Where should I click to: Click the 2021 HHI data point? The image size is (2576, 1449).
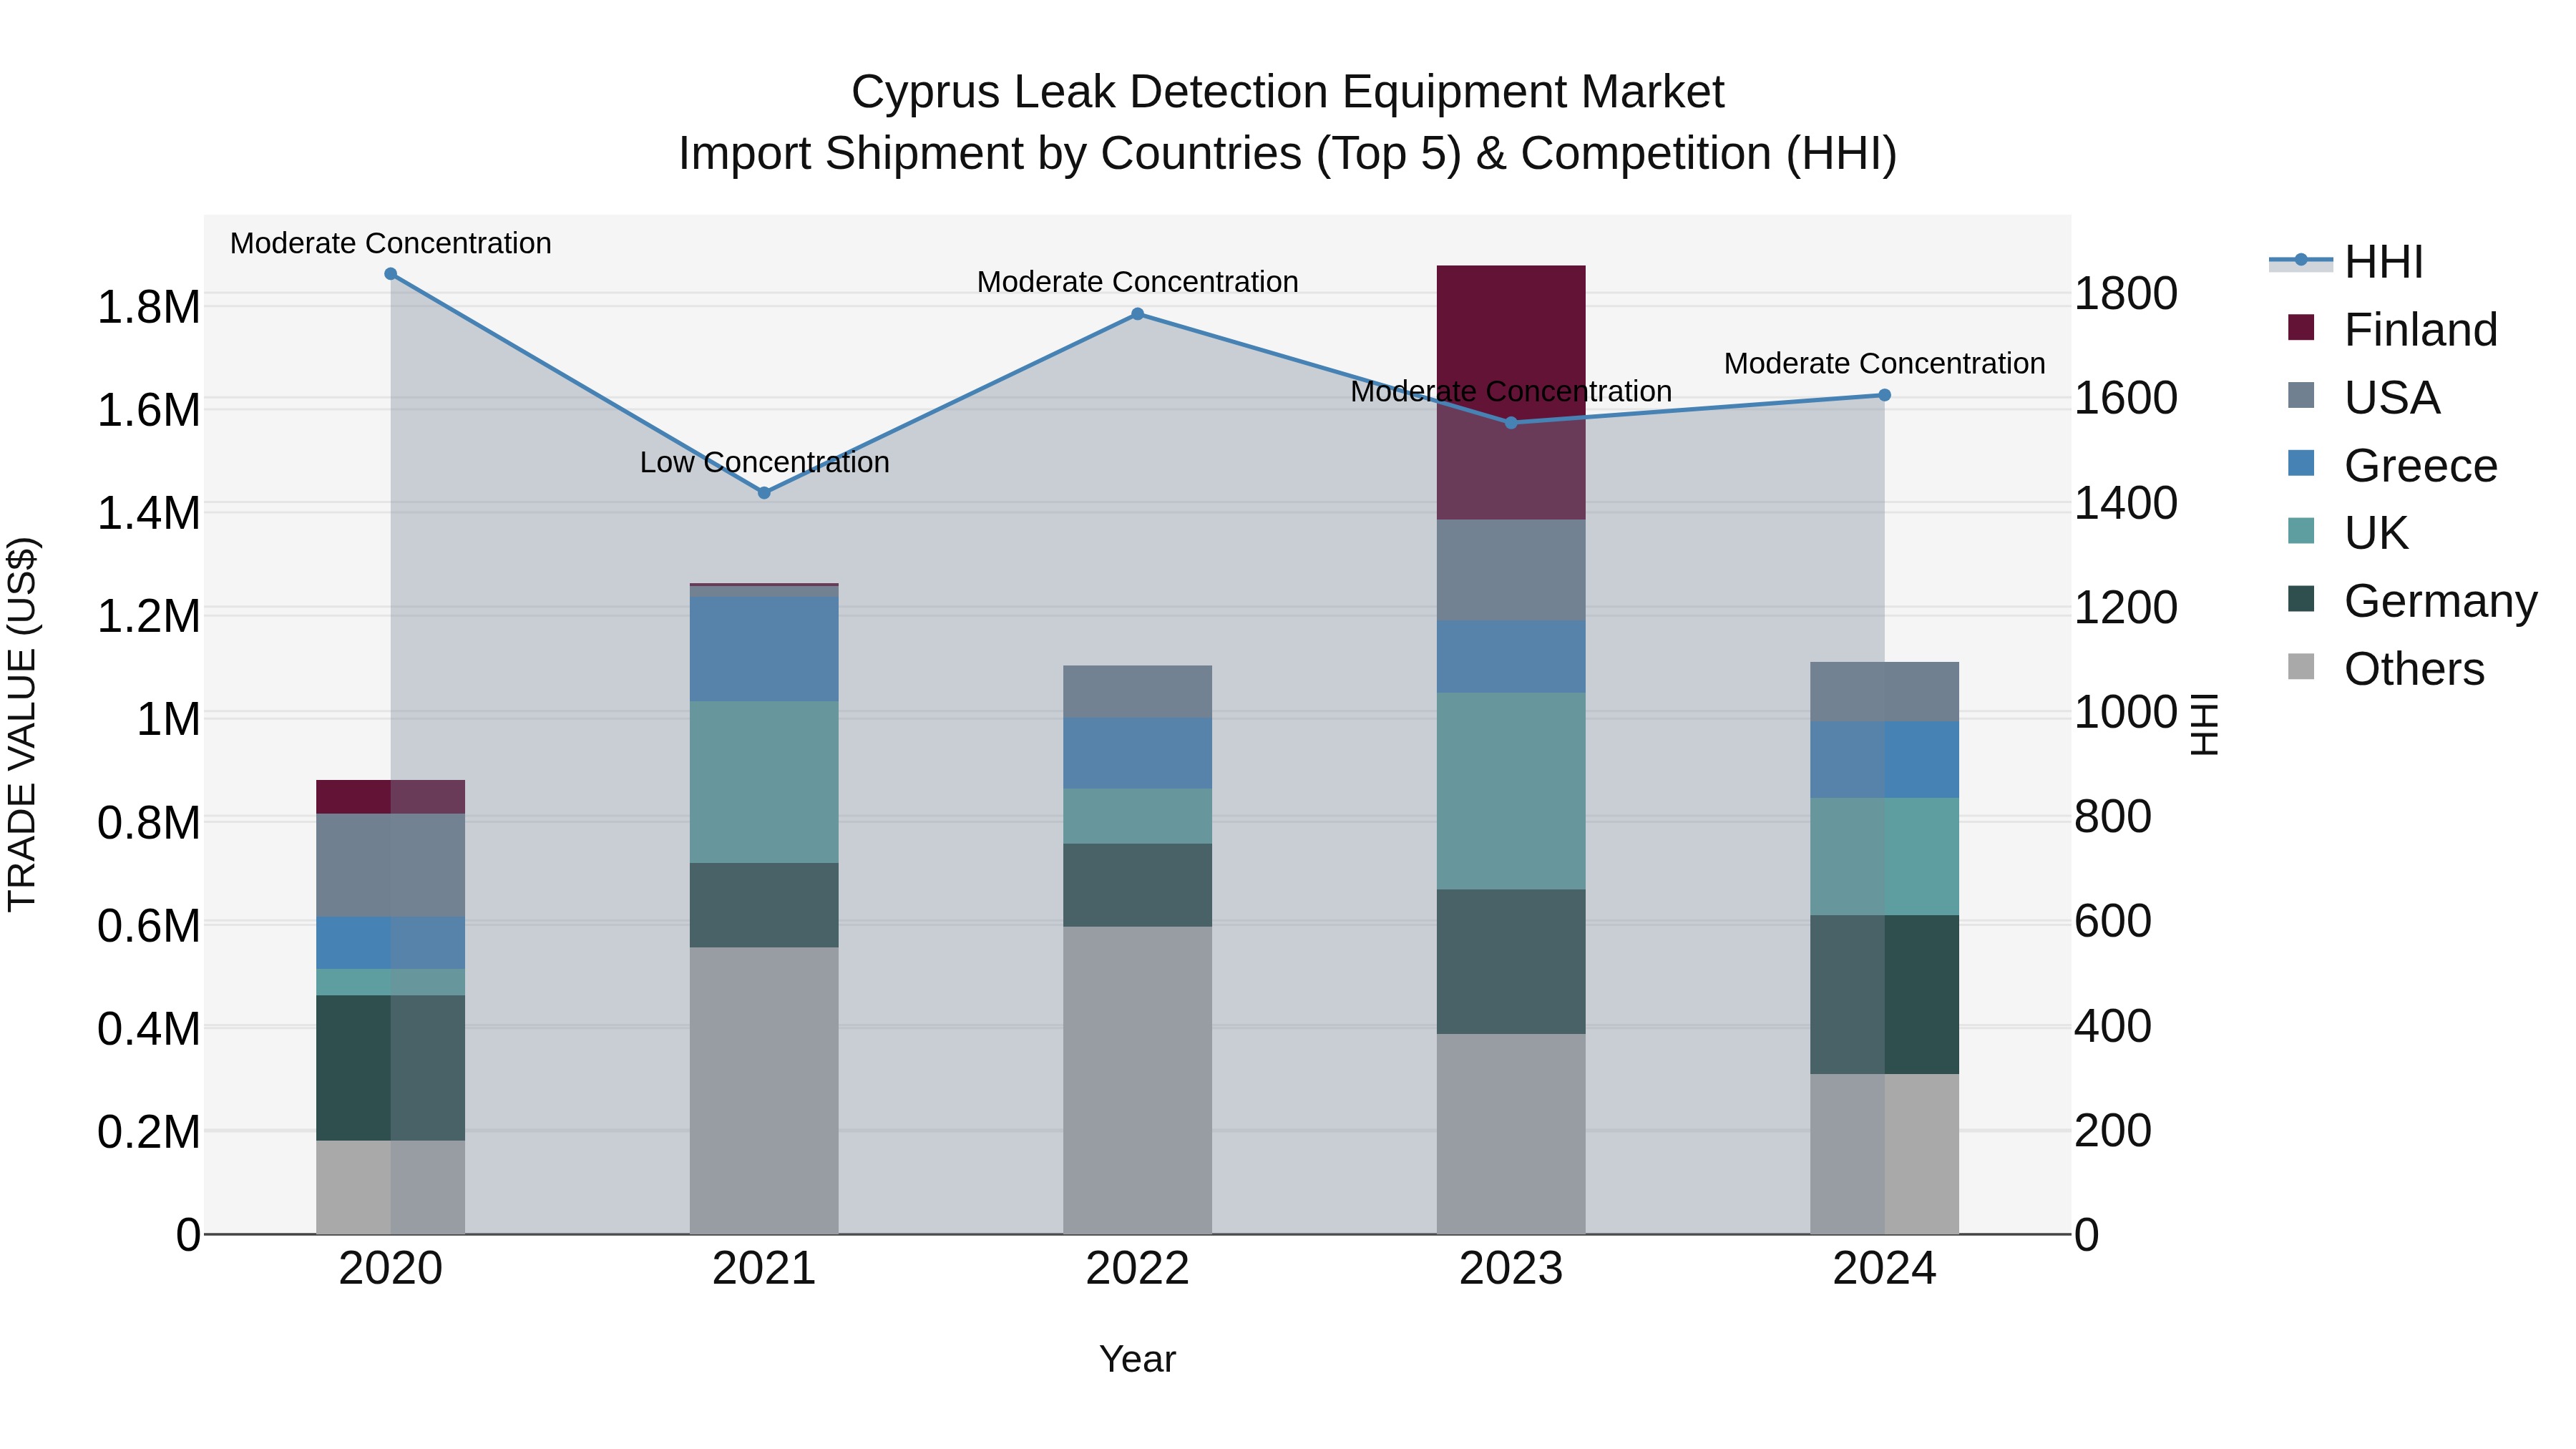tap(764, 493)
